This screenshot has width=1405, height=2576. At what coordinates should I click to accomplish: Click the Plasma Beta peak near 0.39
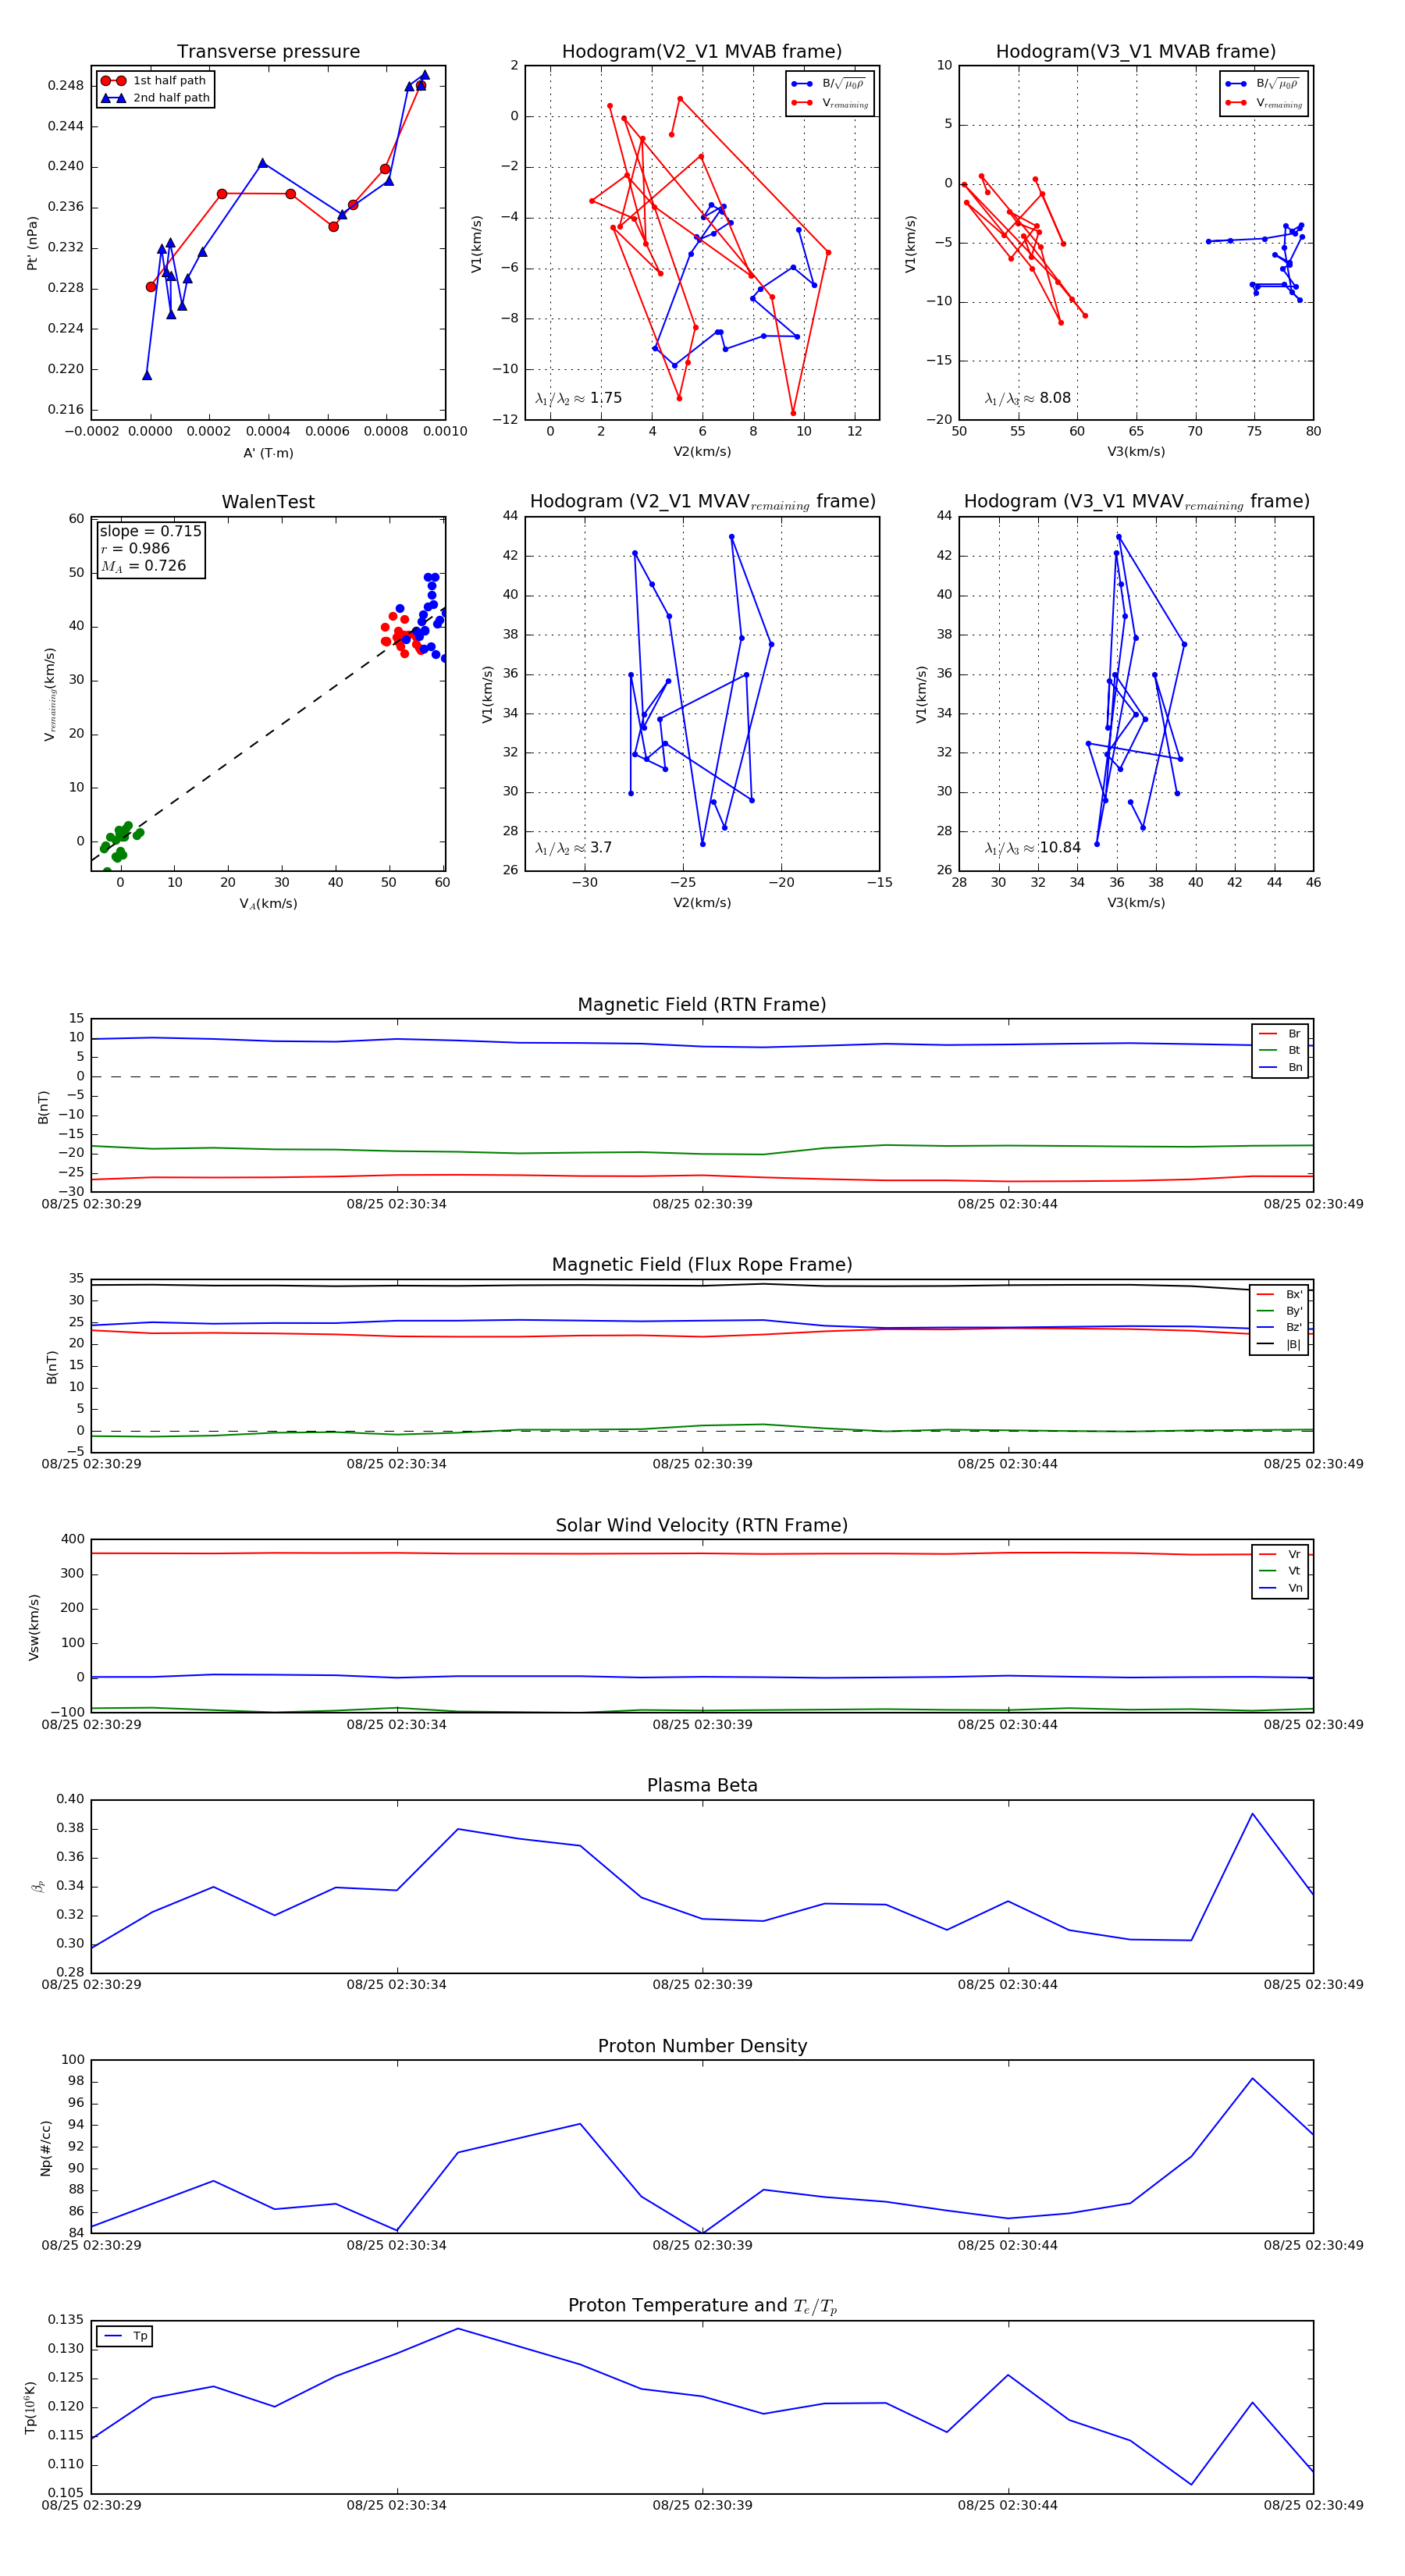click(x=1252, y=1814)
